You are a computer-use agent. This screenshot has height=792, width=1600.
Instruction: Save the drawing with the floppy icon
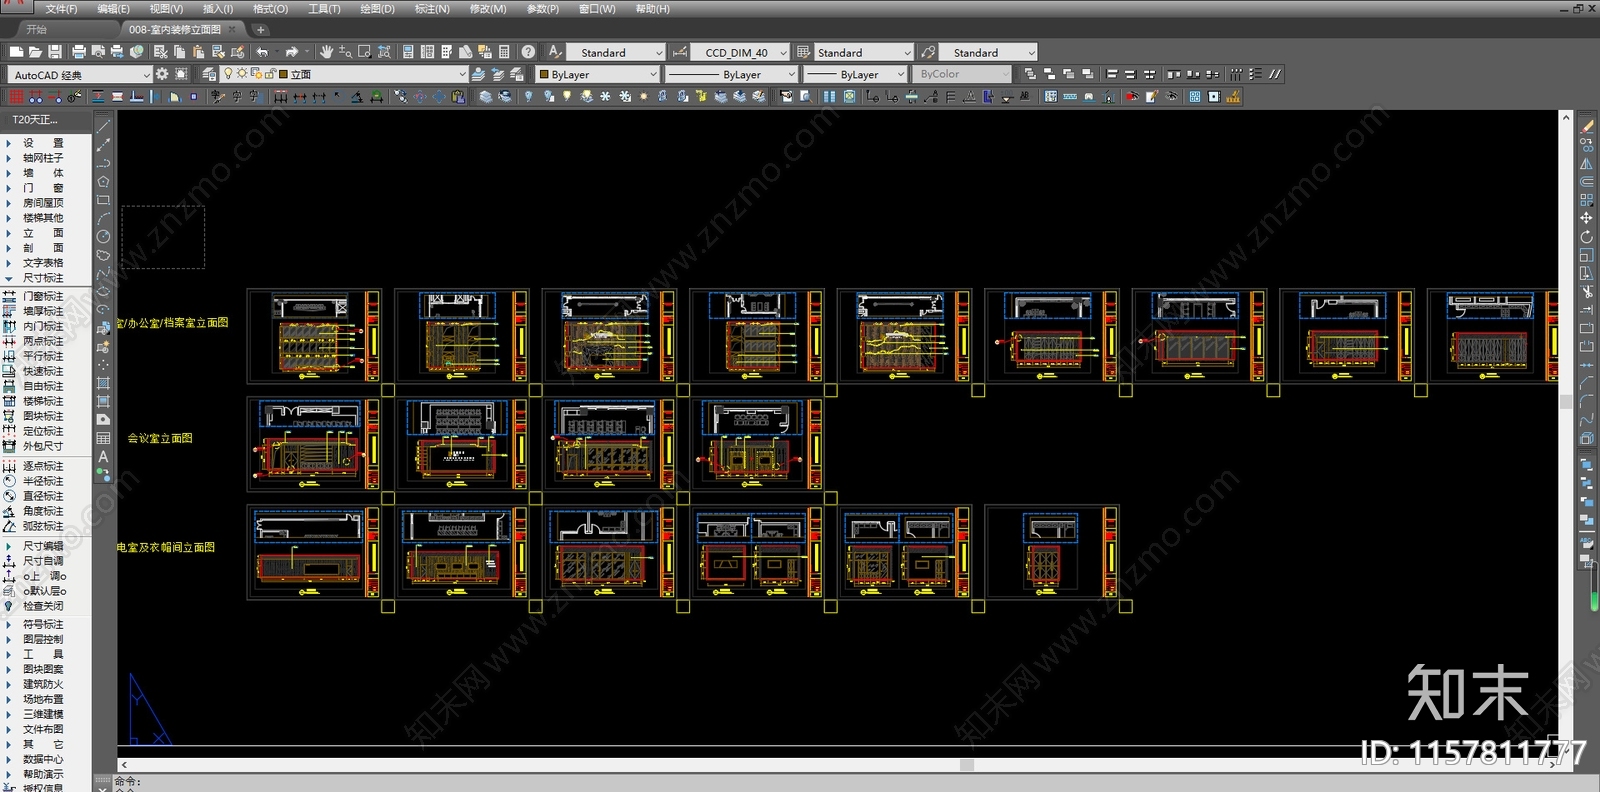[55, 52]
